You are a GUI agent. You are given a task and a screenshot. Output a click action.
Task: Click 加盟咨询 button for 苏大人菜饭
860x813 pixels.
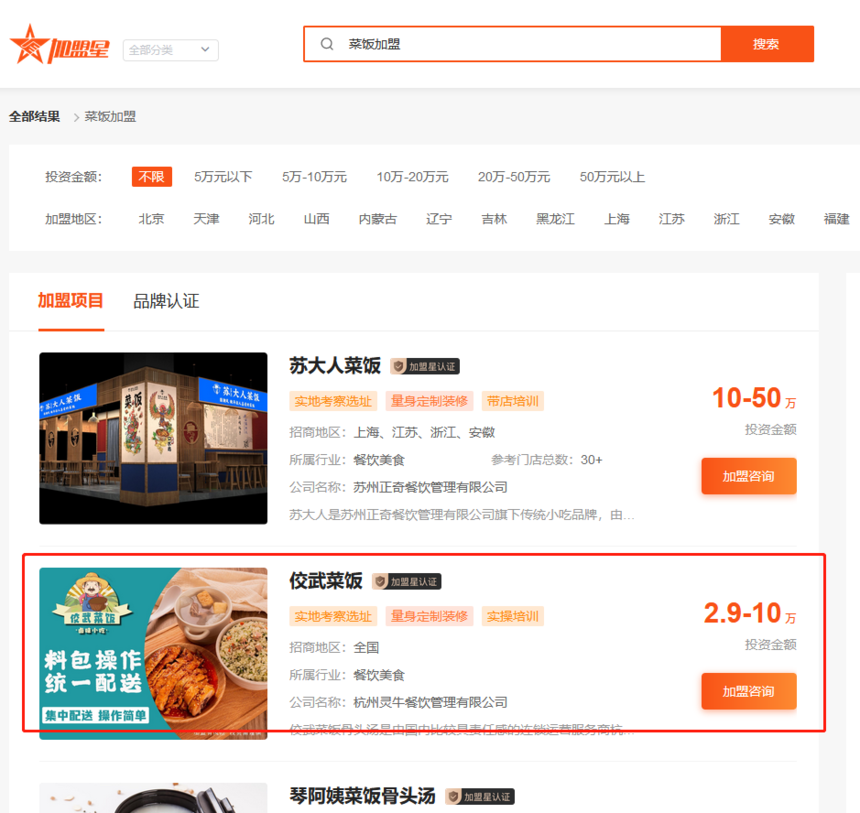749,476
